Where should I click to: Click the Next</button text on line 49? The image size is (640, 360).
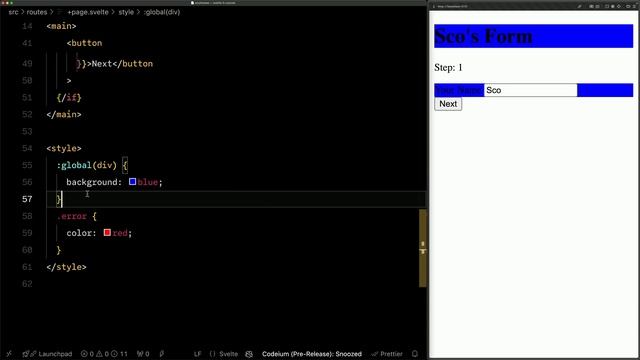[x=122, y=64]
